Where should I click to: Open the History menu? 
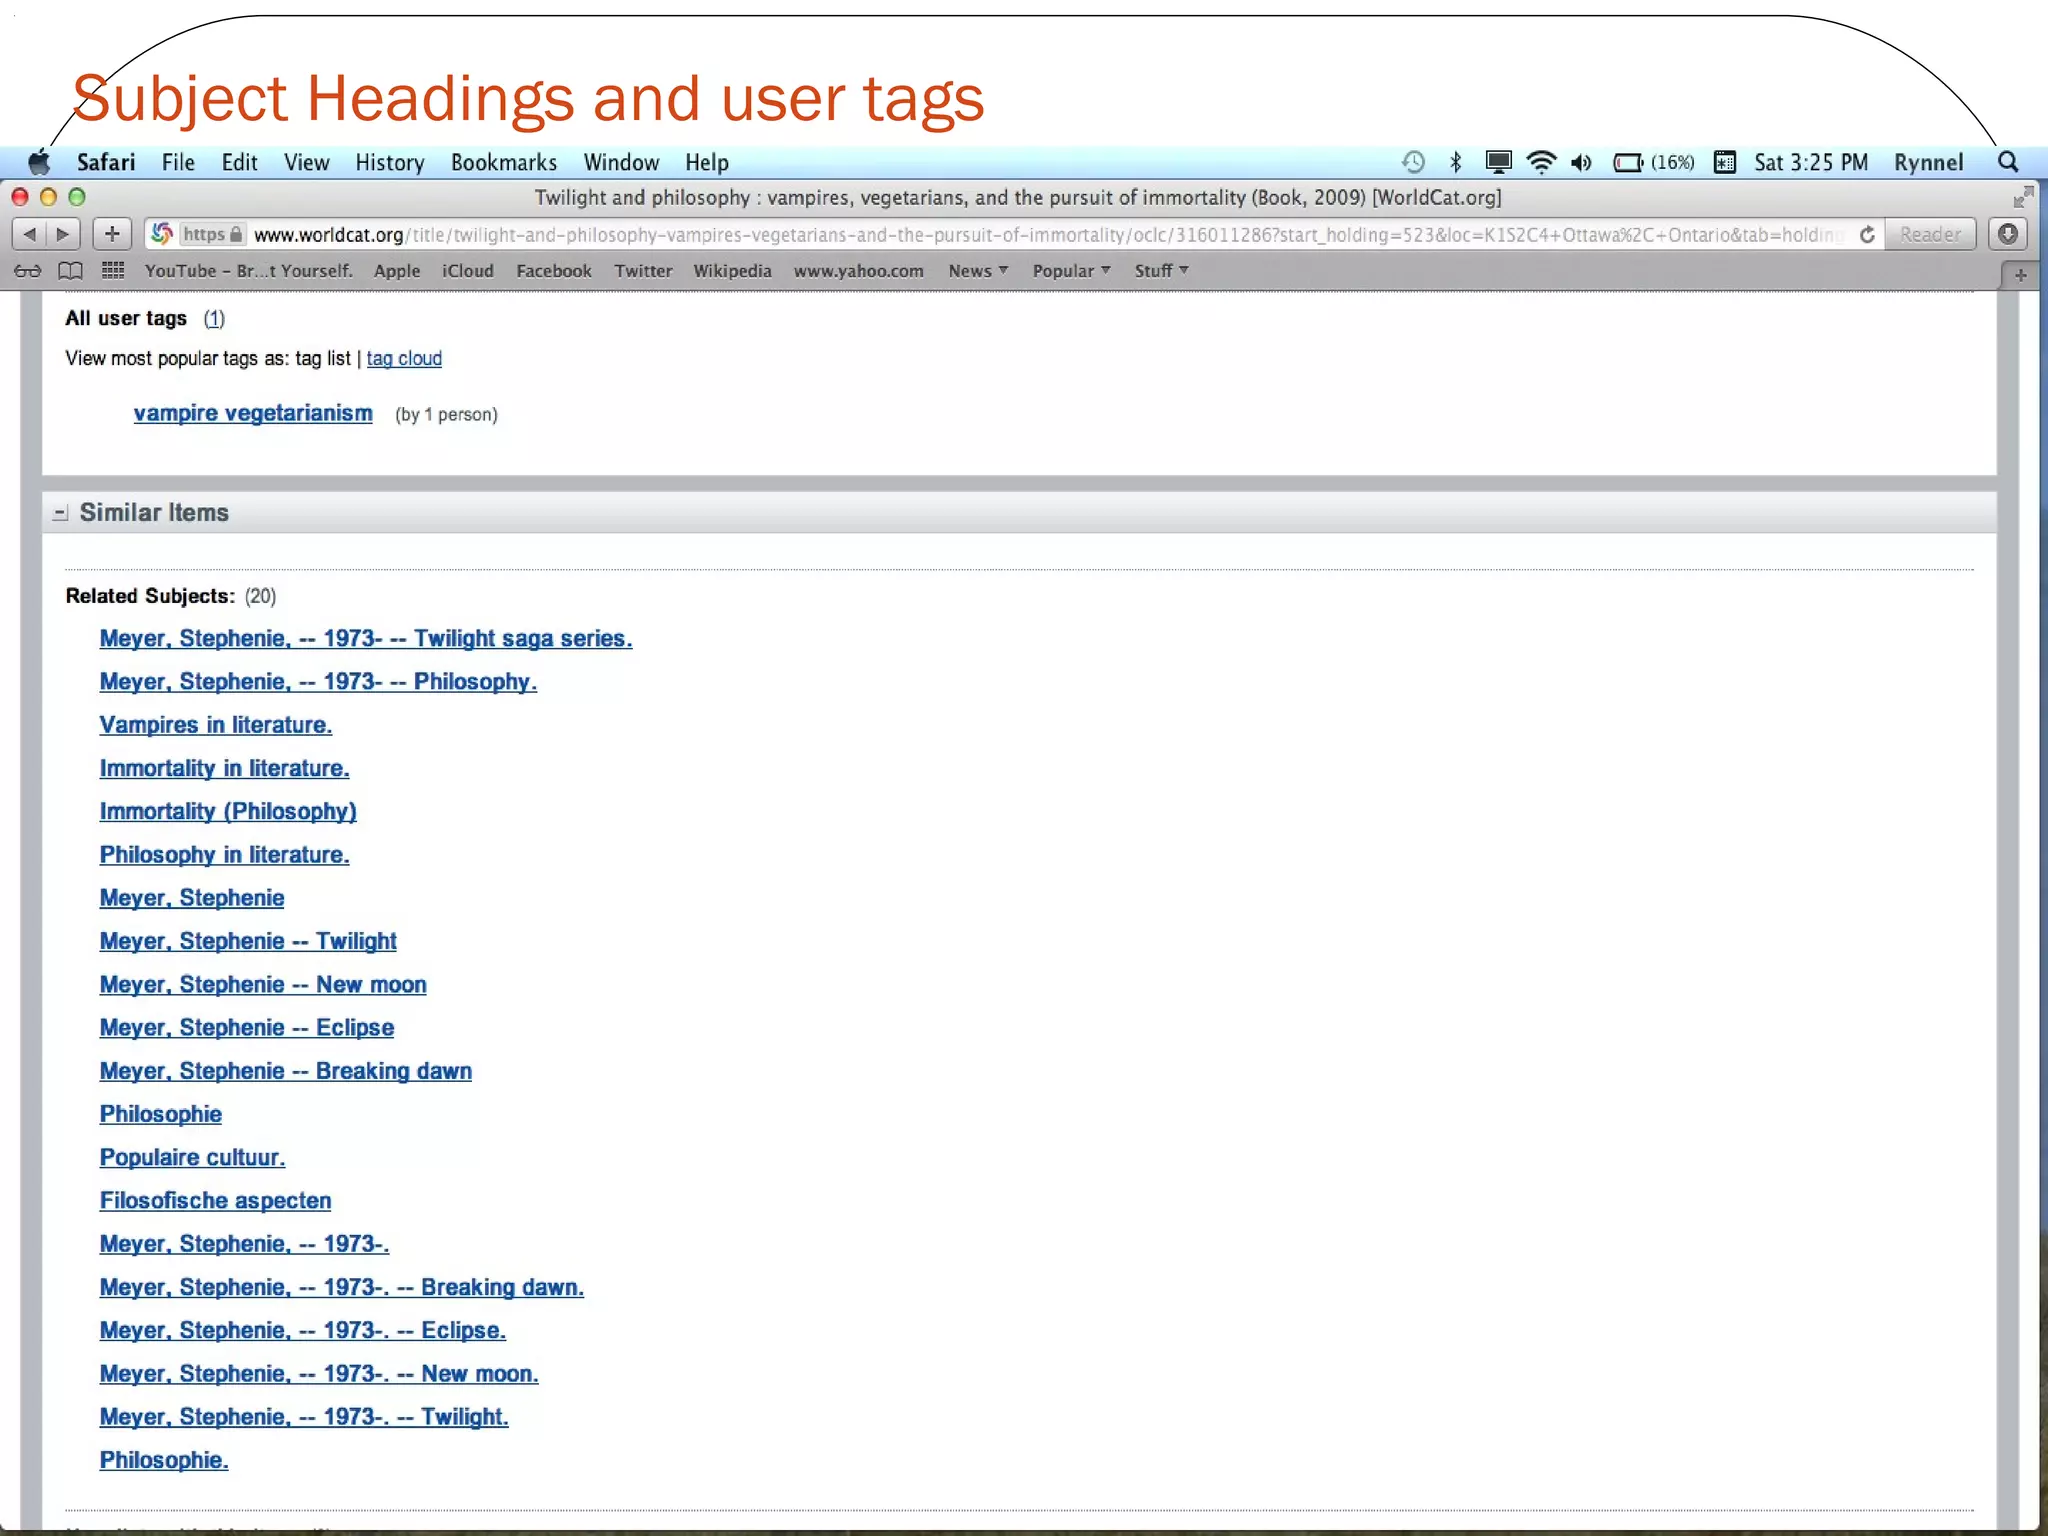click(x=390, y=162)
